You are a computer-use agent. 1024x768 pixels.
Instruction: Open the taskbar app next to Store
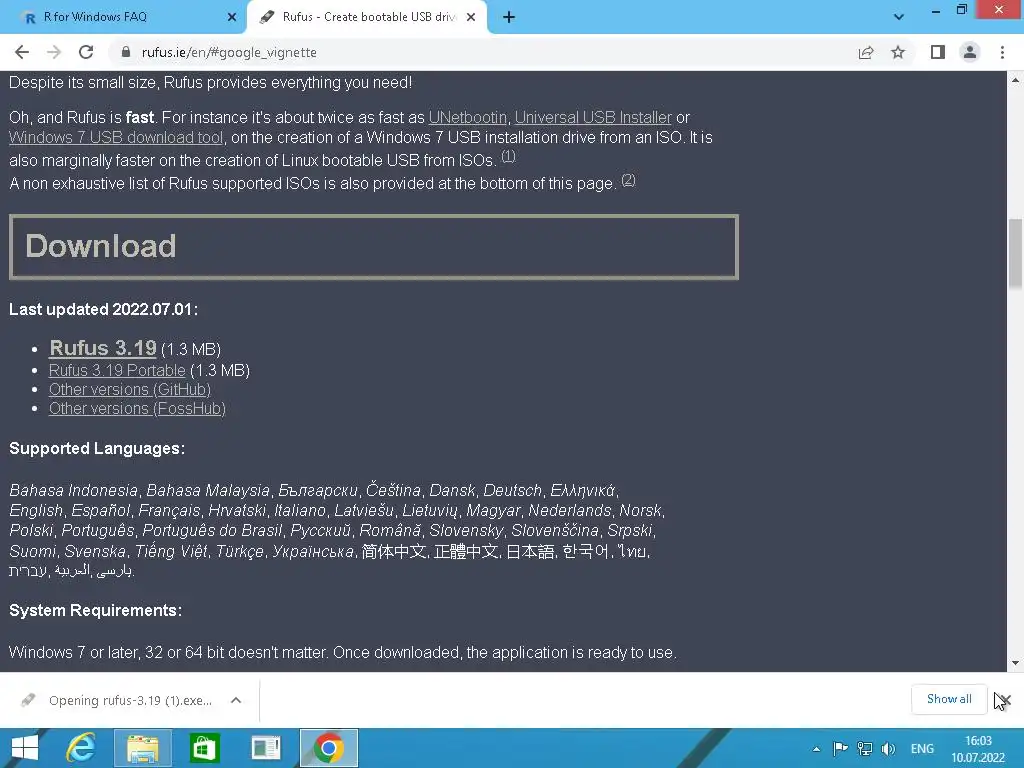(266, 748)
